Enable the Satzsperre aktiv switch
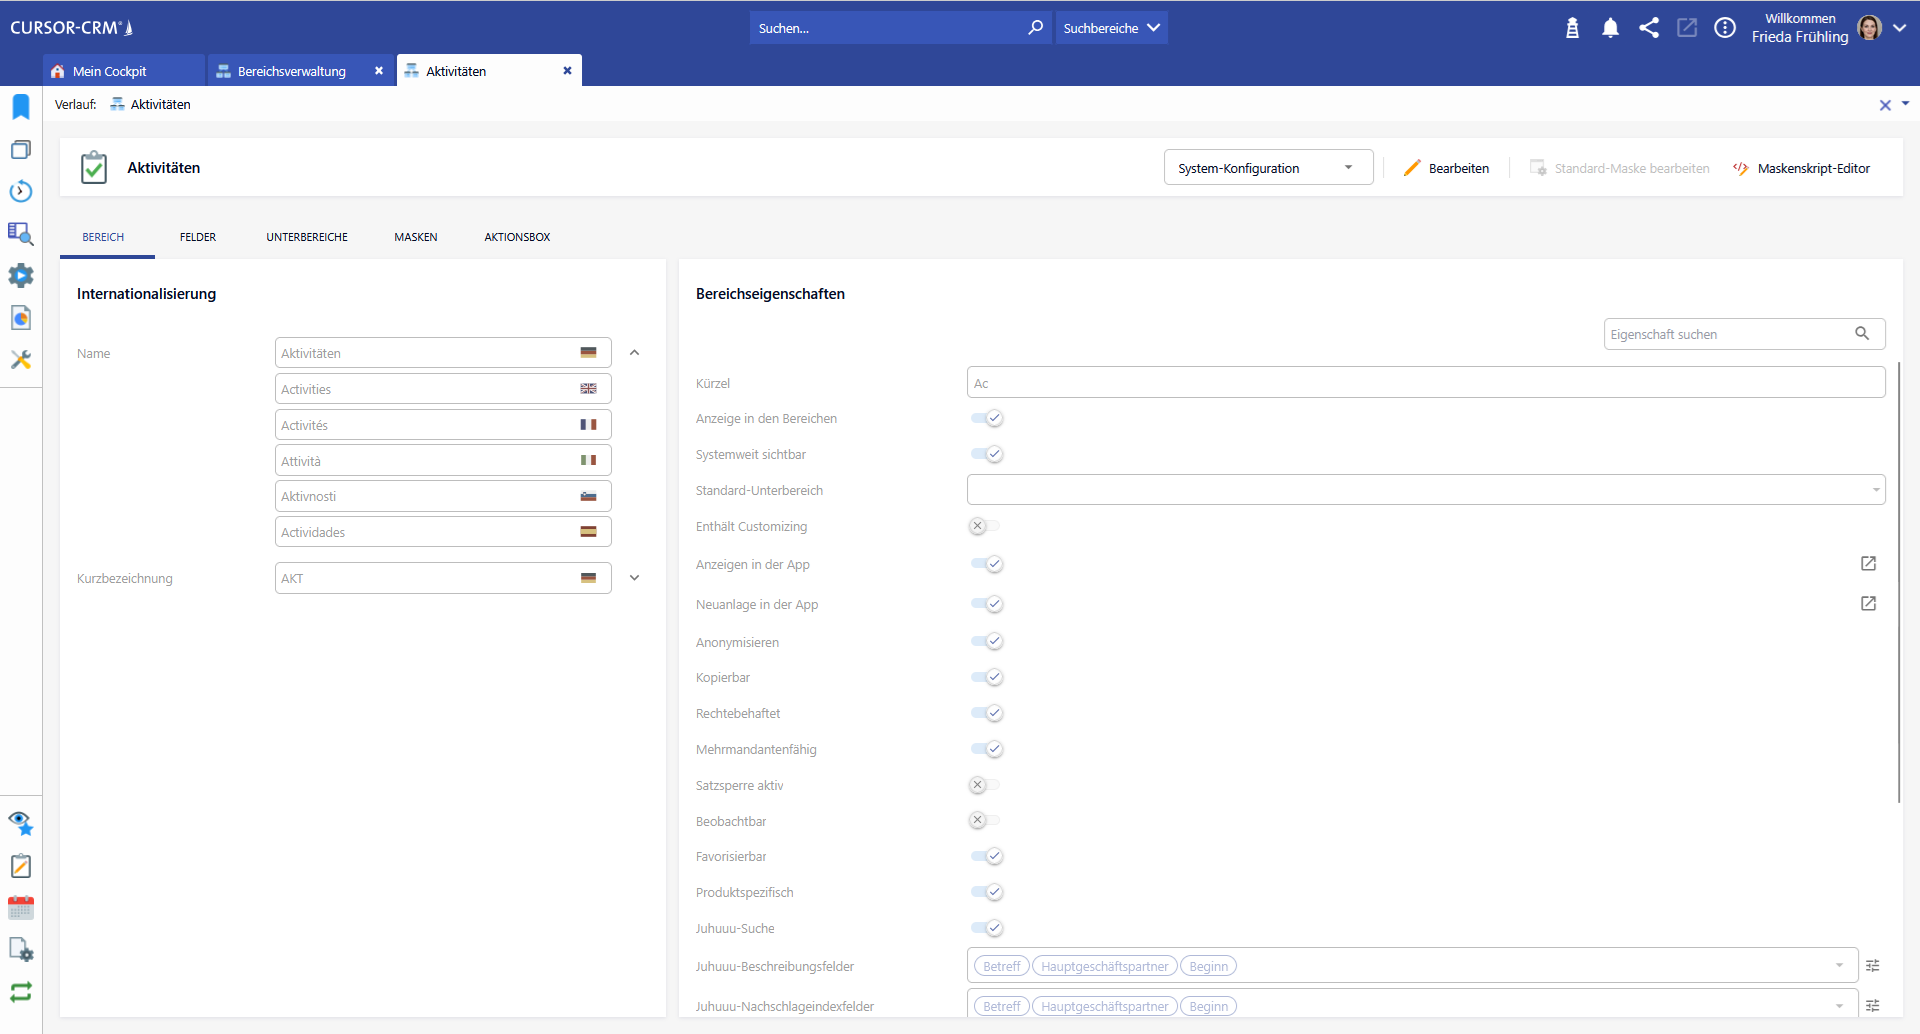The height and width of the screenshot is (1034, 1920). pyautogui.click(x=985, y=786)
